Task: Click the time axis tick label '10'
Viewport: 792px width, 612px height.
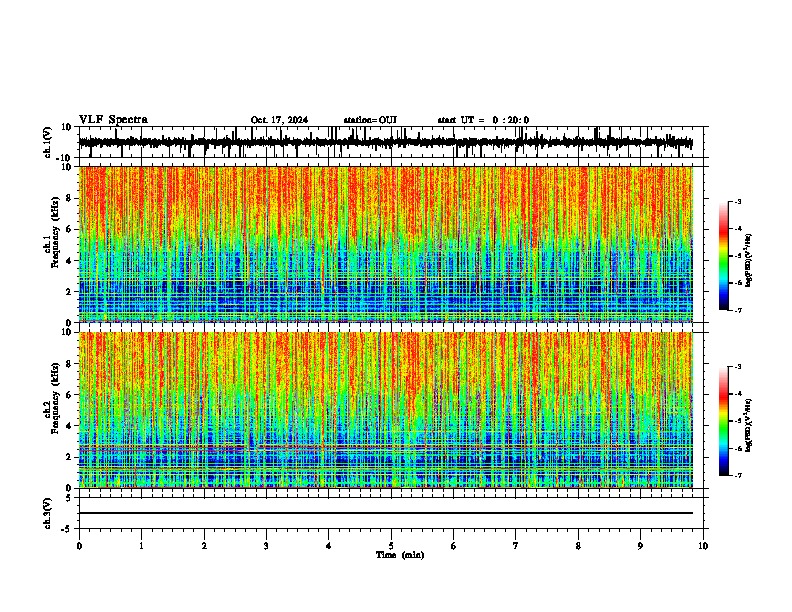Action: coord(703,546)
